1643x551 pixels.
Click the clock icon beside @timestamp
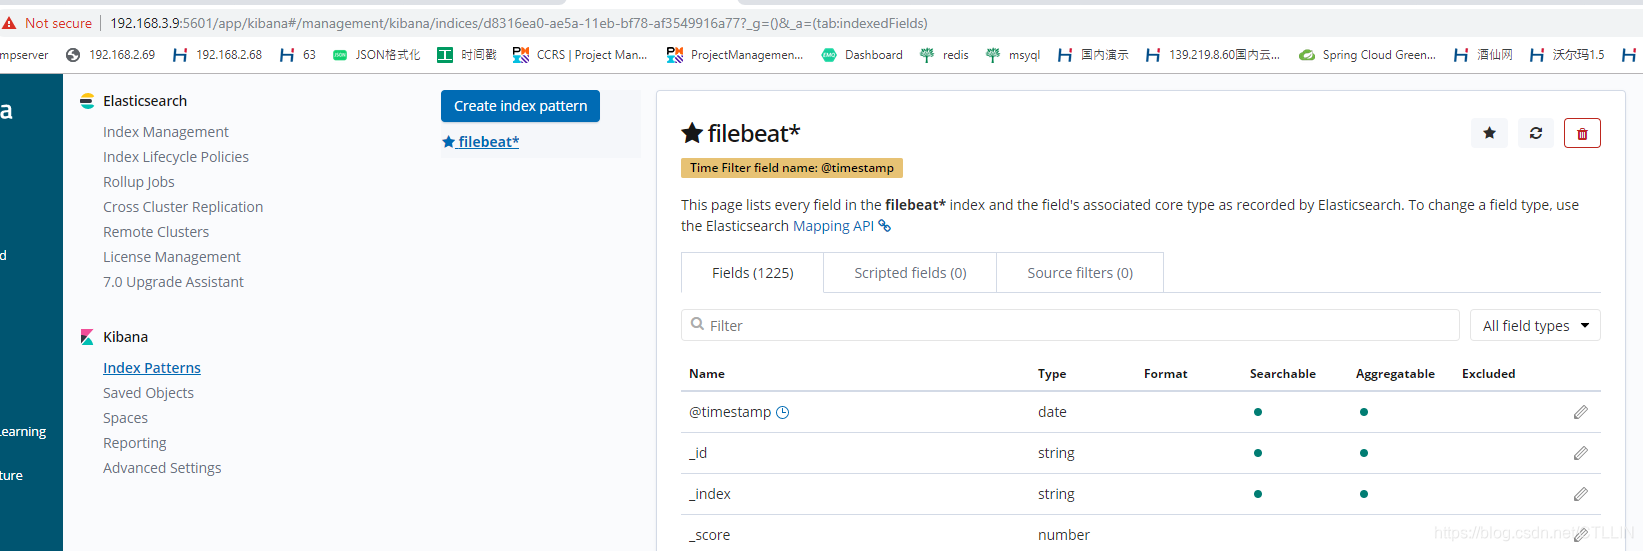pos(783,412)
